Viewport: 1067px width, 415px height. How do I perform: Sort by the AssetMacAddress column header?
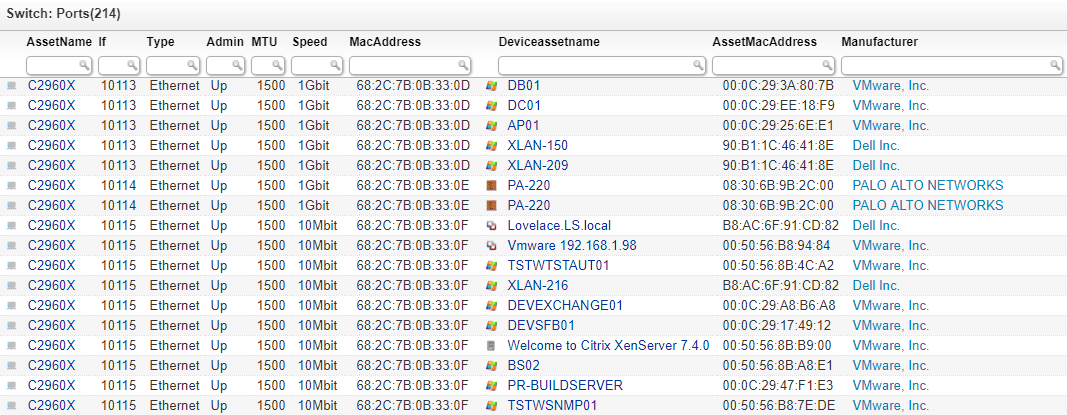765,42
